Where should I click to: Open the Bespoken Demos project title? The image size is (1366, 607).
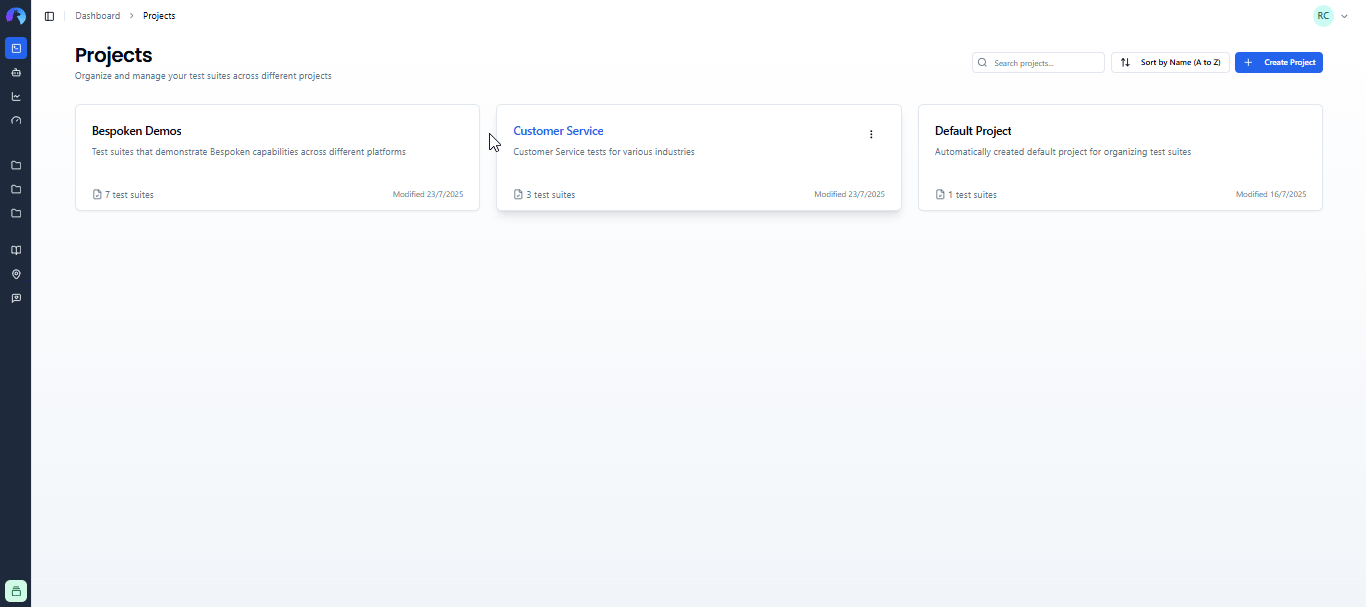point(137,131)
